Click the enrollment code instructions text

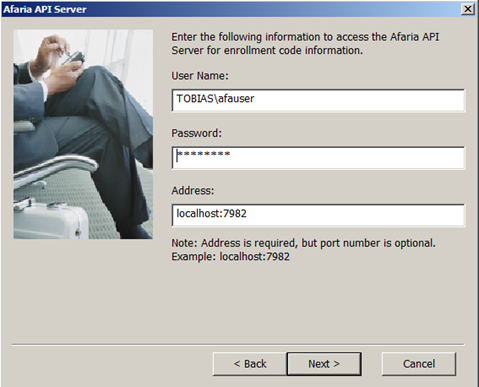[305, 43]
